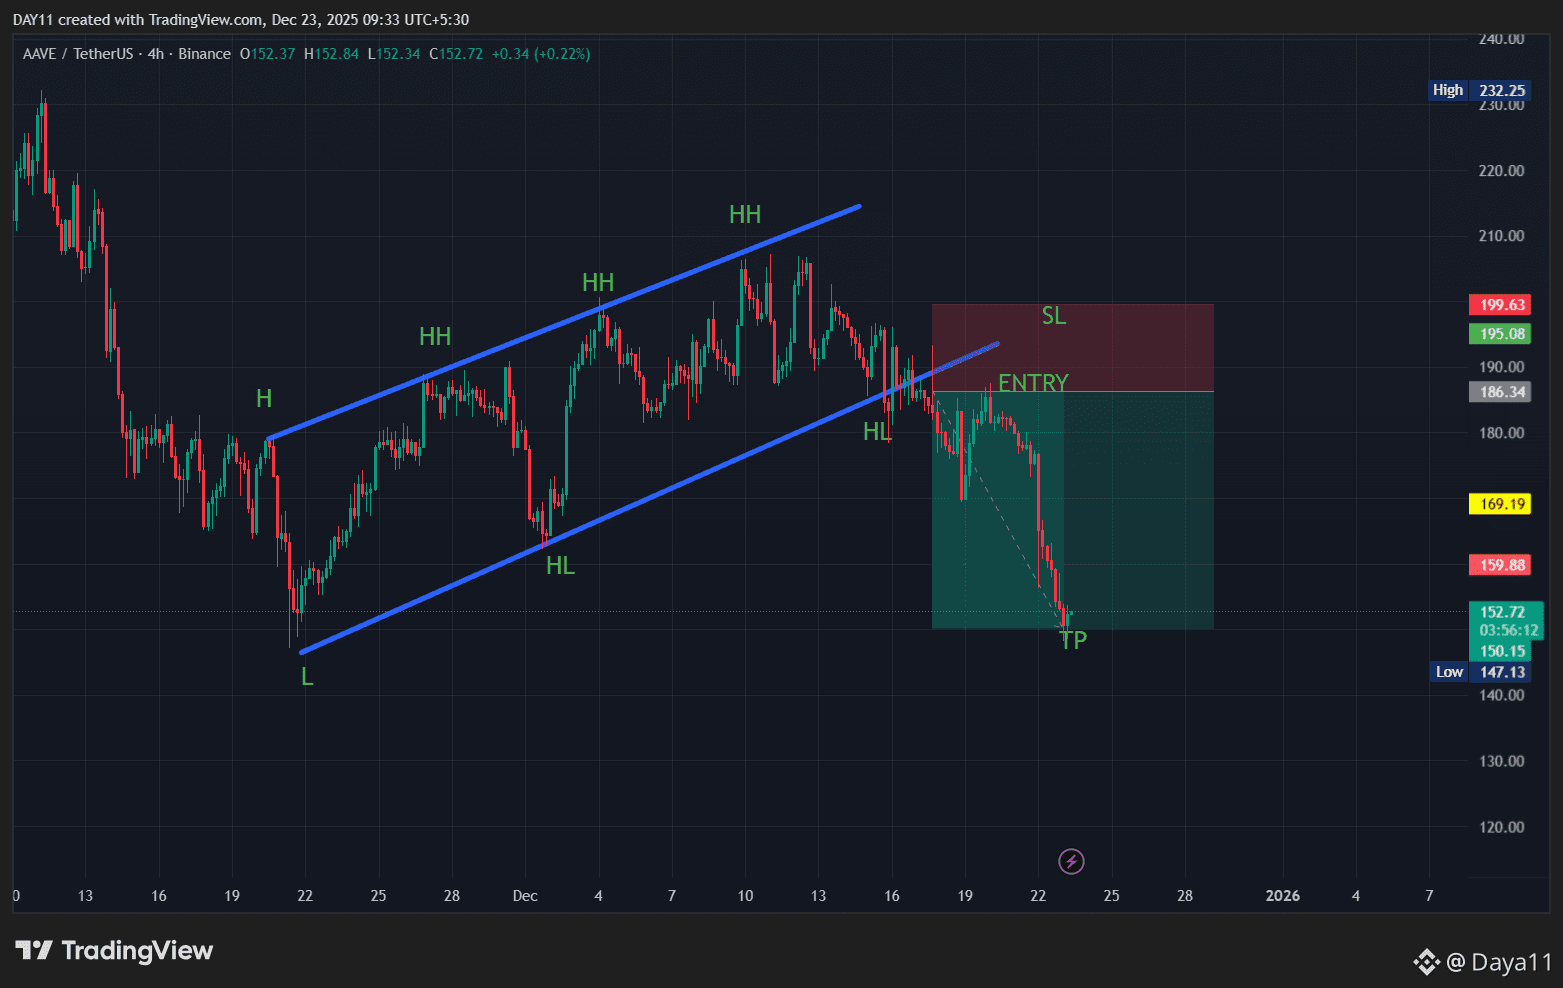The height and width of the screenshot is (988, 1563).
Task: Select the red 199.63 stop price tag
Action: pos(1500,305)
